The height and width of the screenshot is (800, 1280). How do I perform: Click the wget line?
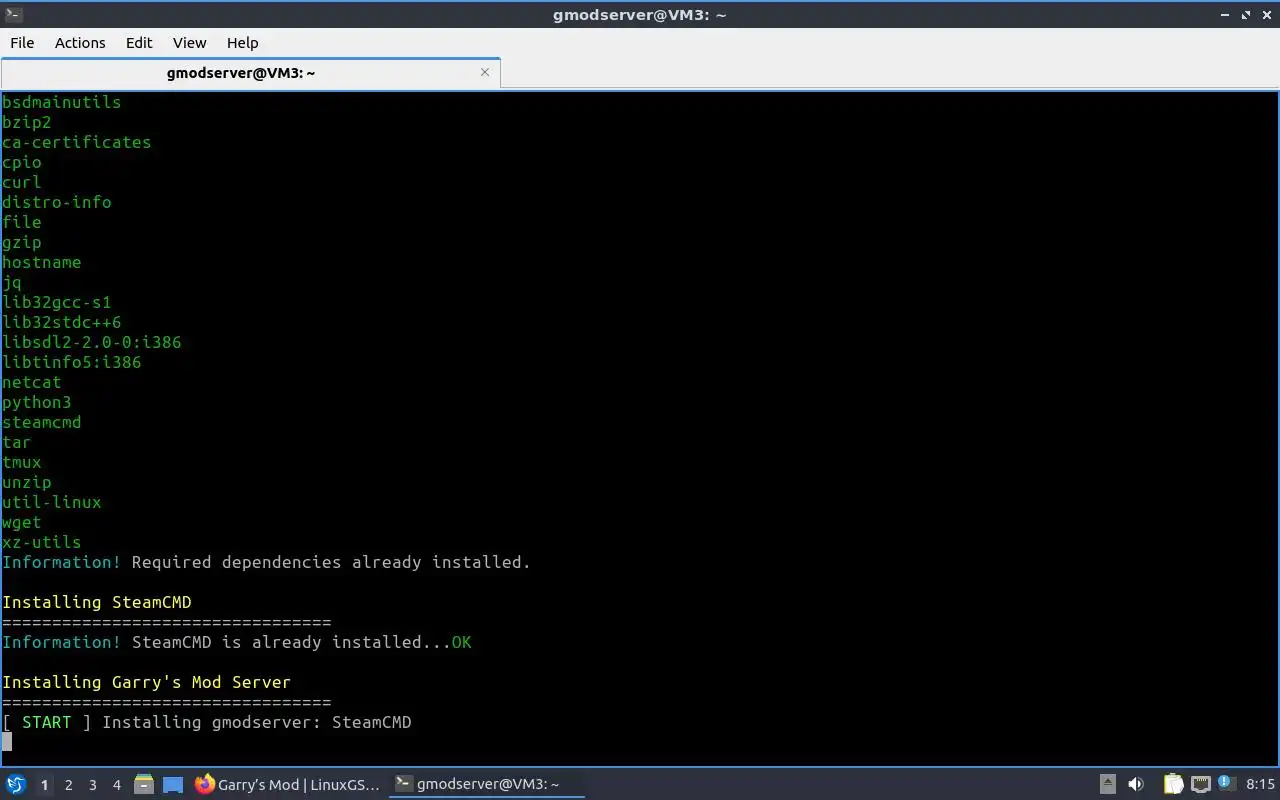point(22,522)
